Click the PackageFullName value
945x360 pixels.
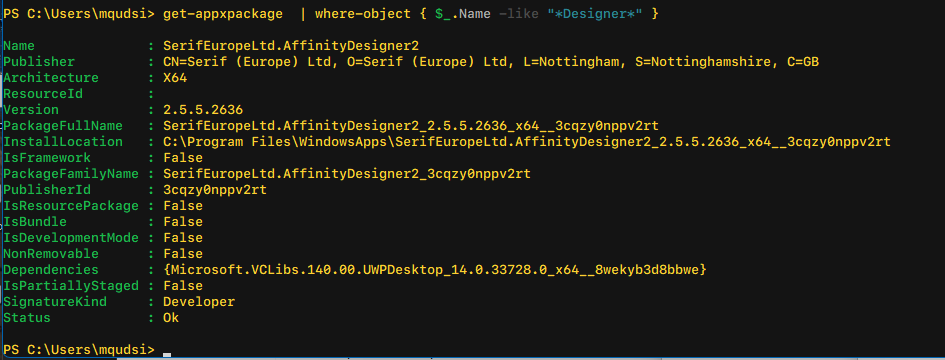click(x=410, y=126)
